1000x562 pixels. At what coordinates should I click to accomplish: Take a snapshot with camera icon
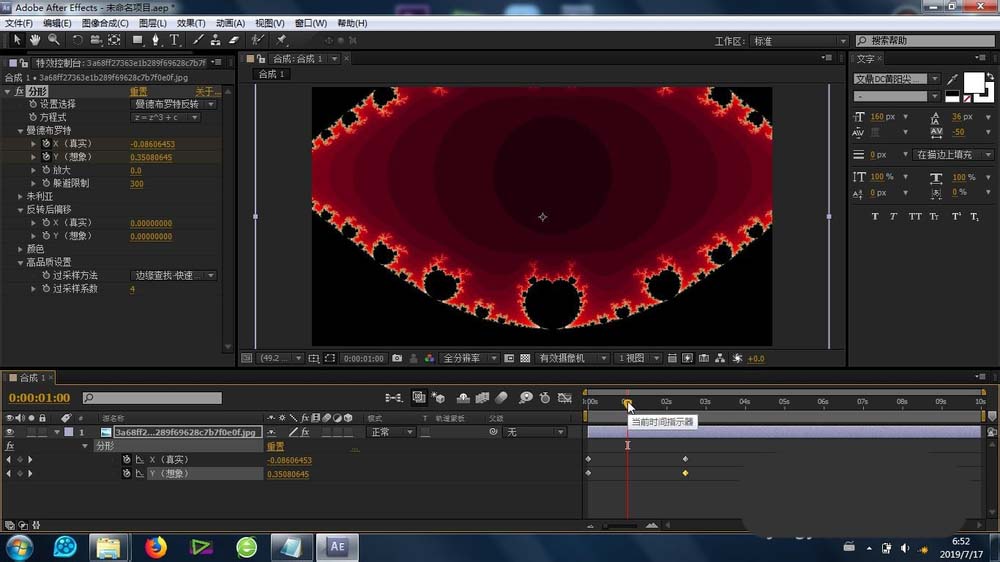click(x=397, y=358)
